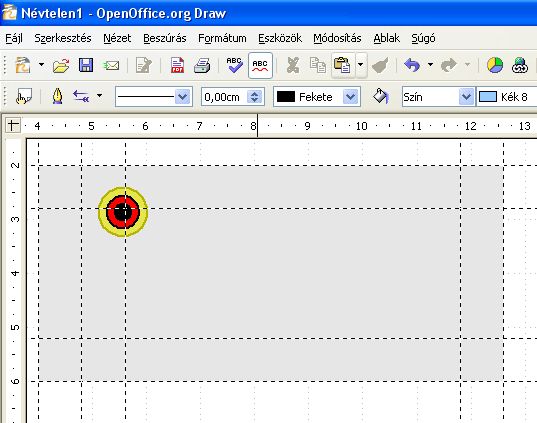Click the Edit Points hand icon

(24, 97)
